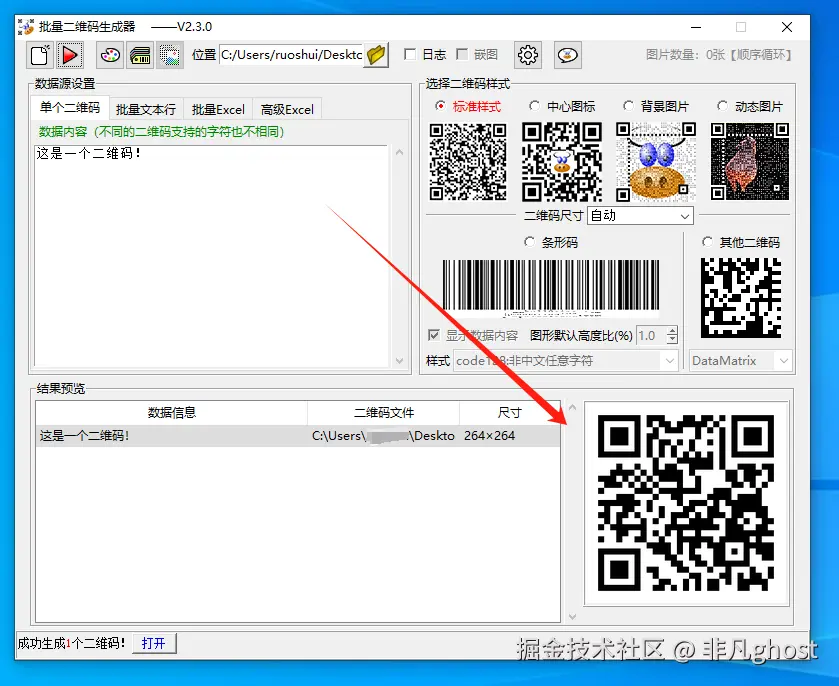The height and width of the screenshot is (686, 839).
Task: Select the 标准样式 radio button
Action: [x=440, y=106]
